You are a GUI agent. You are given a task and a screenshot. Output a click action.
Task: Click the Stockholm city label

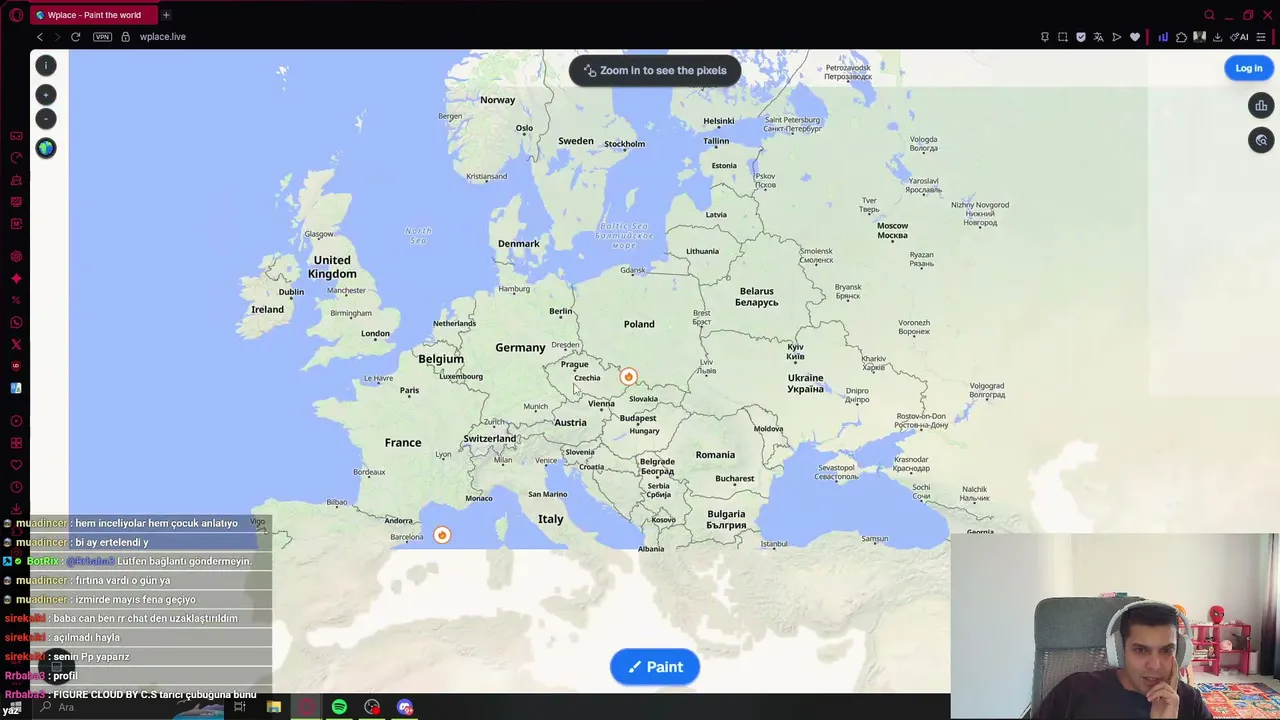tap(625, 144)
